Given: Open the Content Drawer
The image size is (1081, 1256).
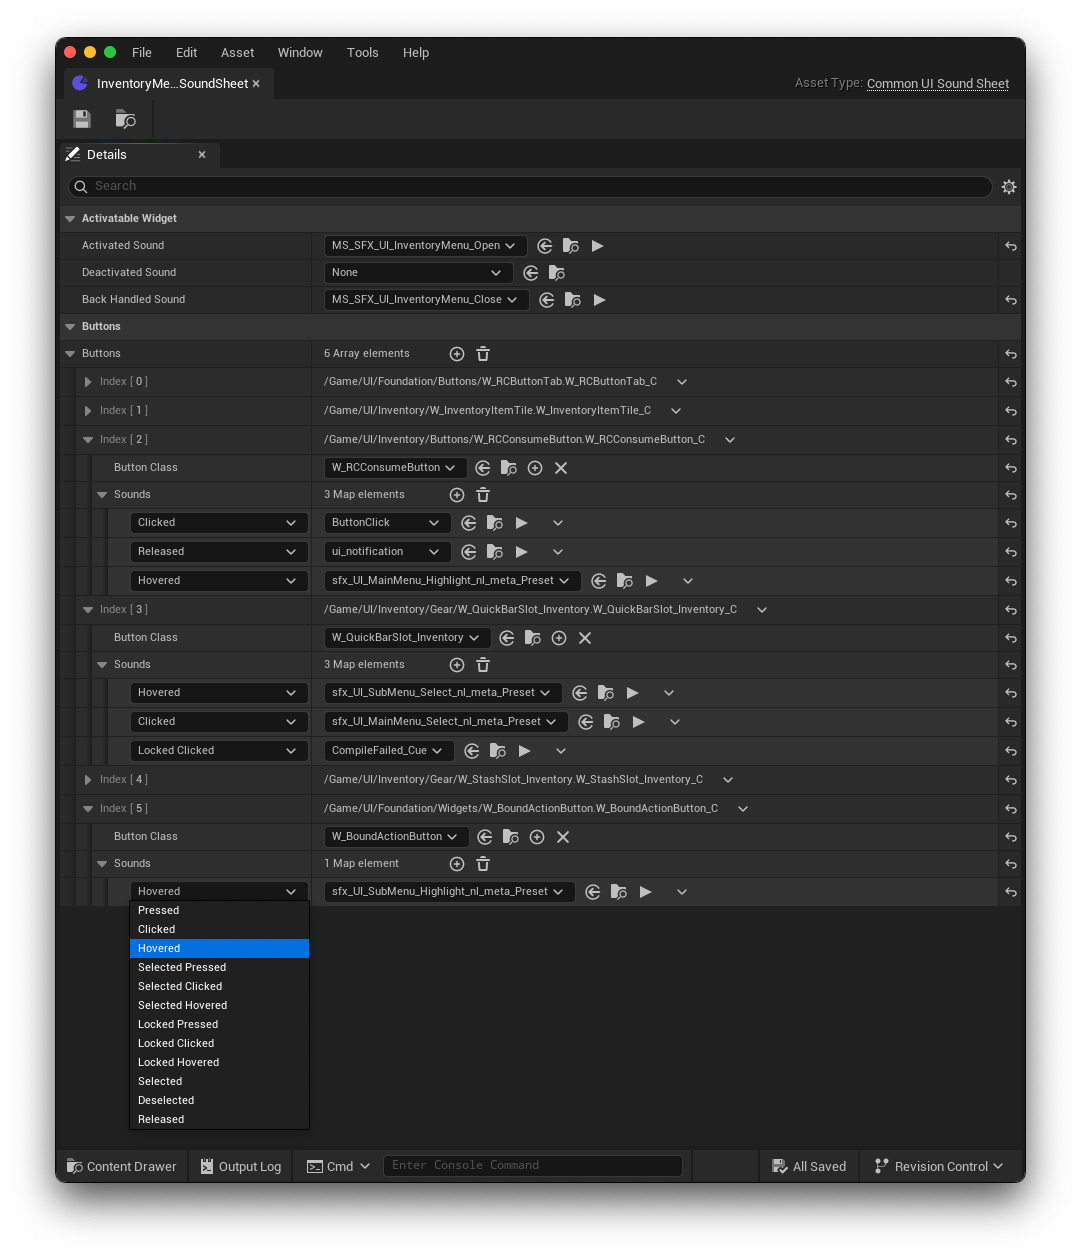Looking at the screenshot, I should tap(122, 1167).
